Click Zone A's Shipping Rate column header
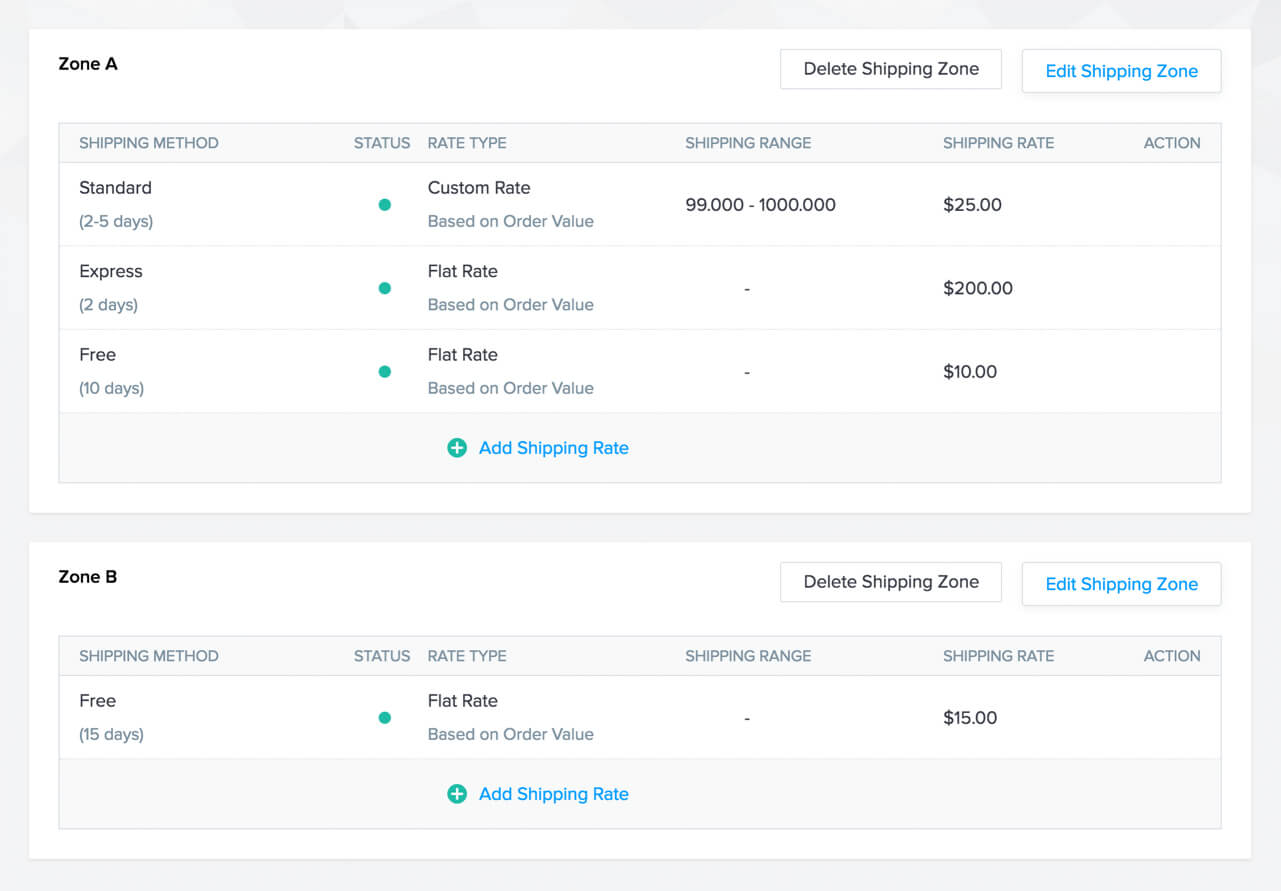Screen dimensions: 1281x891 [998, 143]
